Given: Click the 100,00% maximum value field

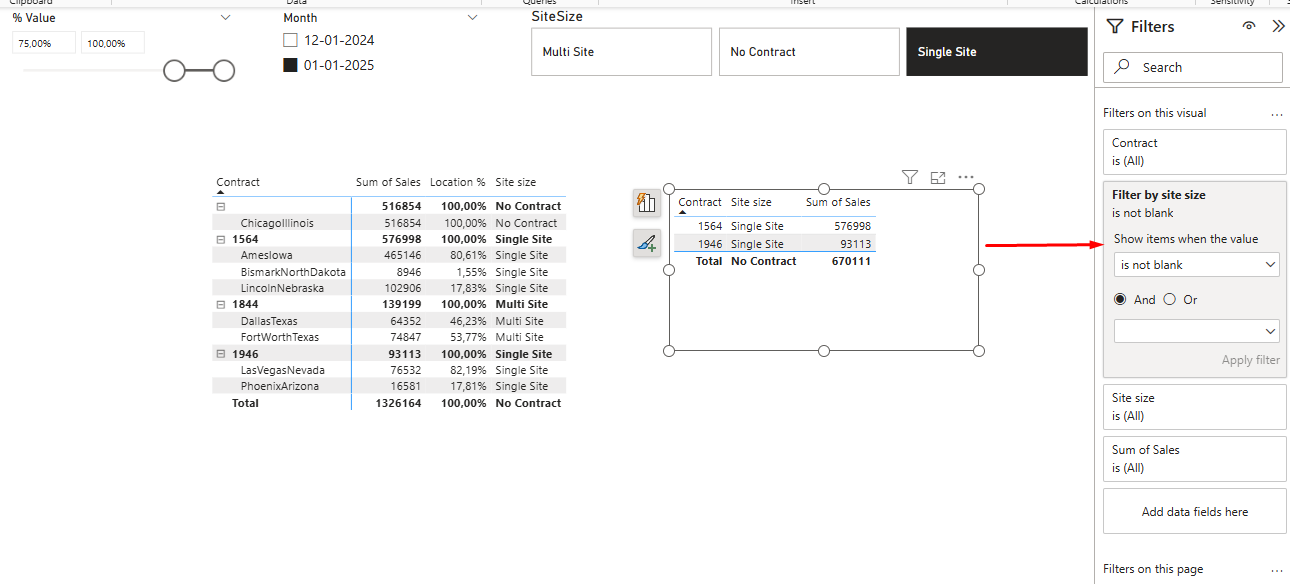Looking at the screenshot, I should point(113,43).
